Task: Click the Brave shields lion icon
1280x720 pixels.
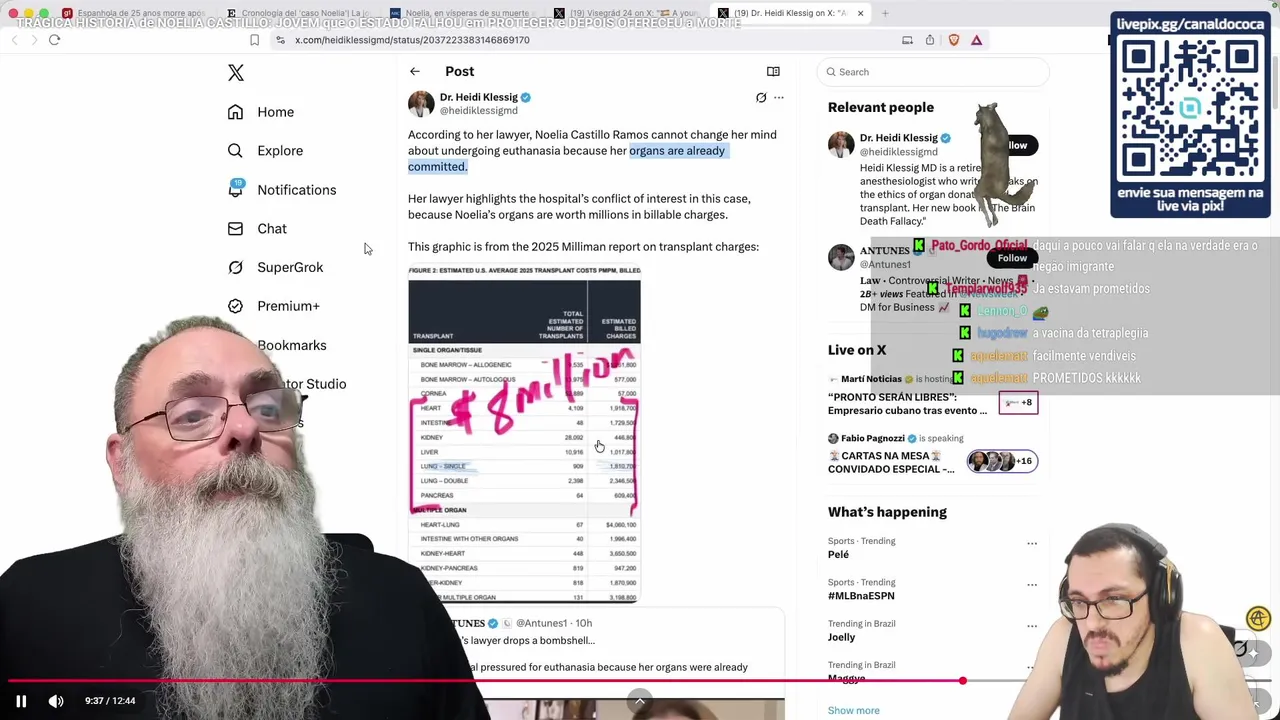Action: (x=953, y=40)
